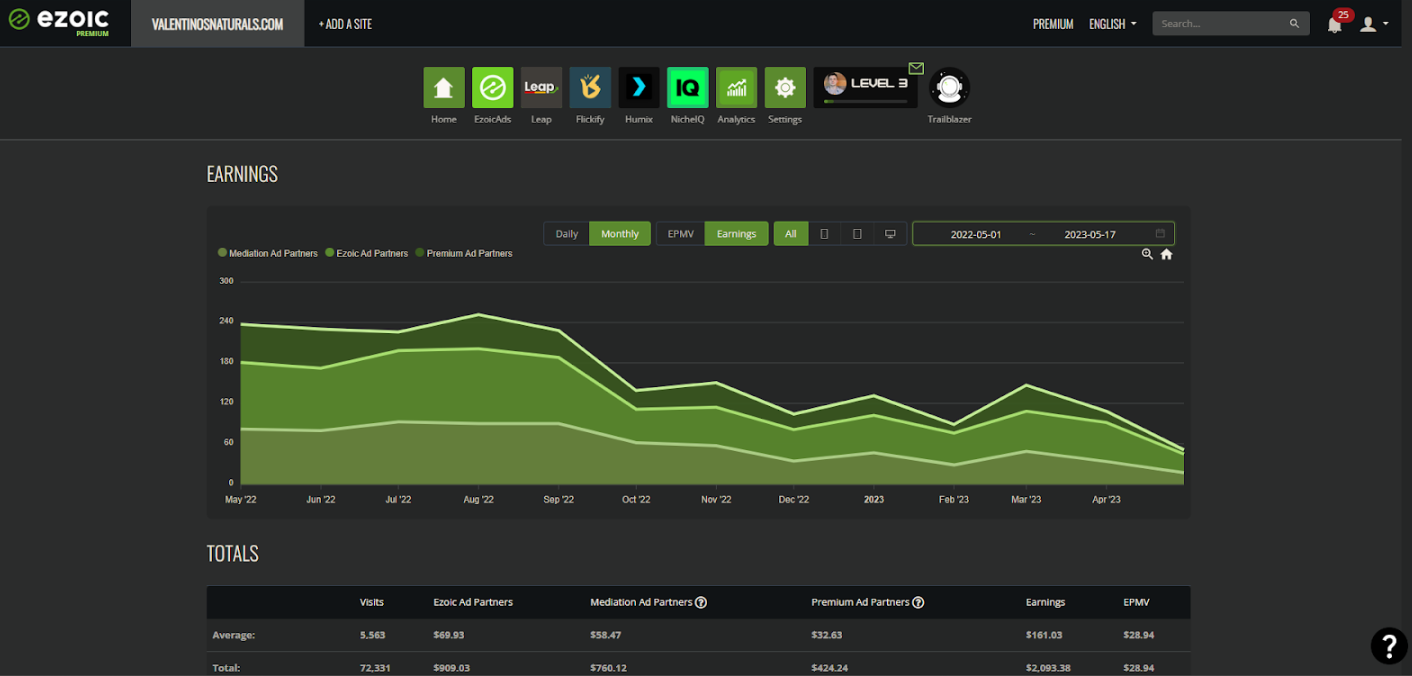
Task: Show info for Mediation Ad Partners column
Action: tap(701, 603)
